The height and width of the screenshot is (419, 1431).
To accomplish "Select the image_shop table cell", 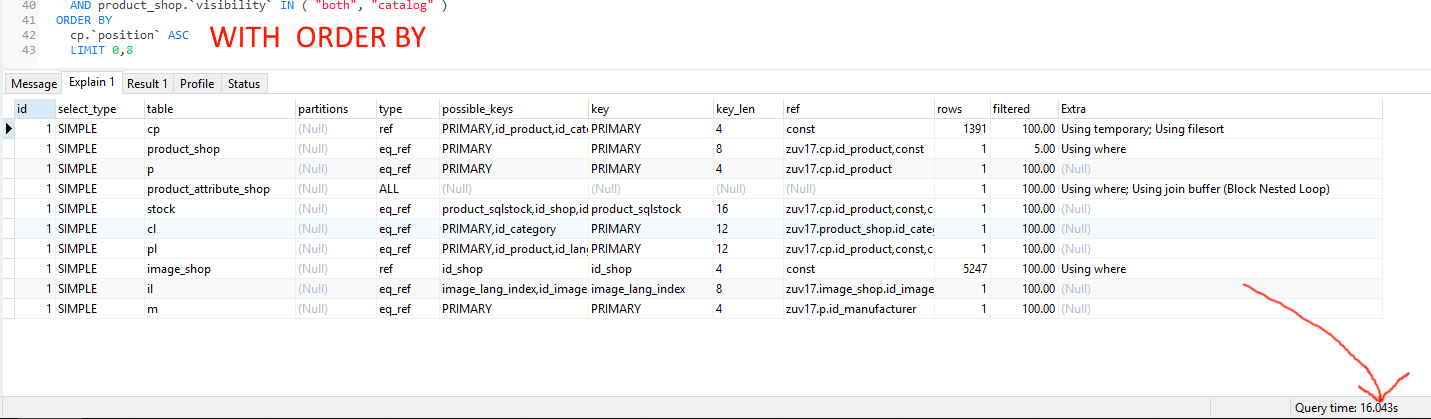I will [x=178, y=269].
